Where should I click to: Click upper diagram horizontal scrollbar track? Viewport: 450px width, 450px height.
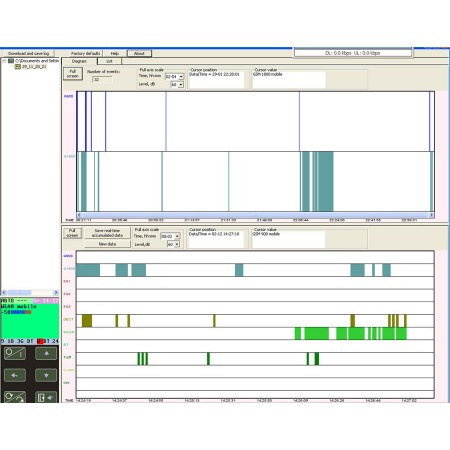[x=255, y=215]
